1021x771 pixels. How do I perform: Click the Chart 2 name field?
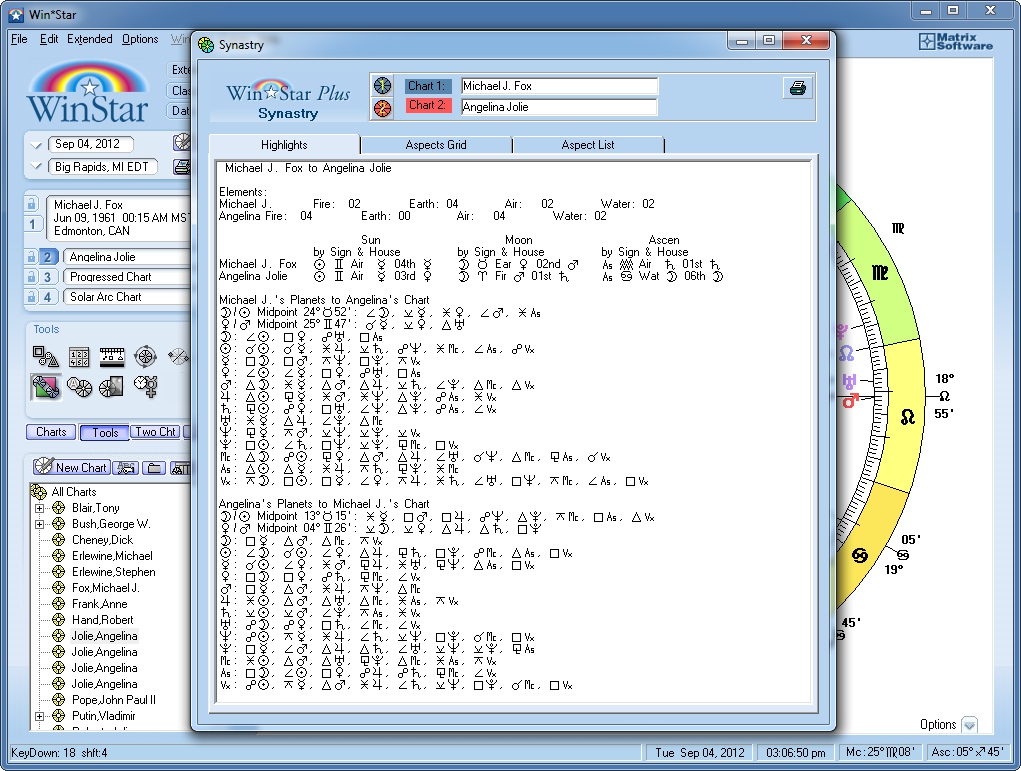click(x=559, y=107)
